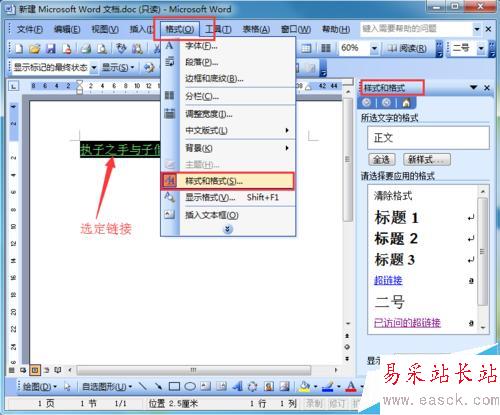The width and height of the screenshot is (500, 415).
Task: Apply the 已访问的超链接 style
Action: [x=407, y=323]
